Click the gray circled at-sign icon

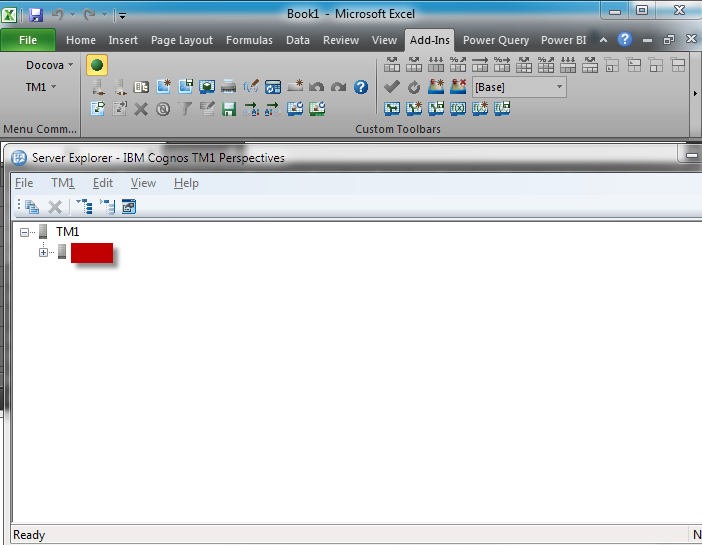click(x=163, y=109)
